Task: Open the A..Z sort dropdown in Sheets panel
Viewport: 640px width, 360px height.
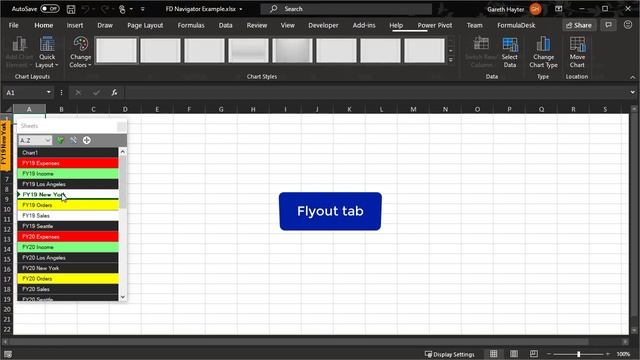Action: [35, 140]
